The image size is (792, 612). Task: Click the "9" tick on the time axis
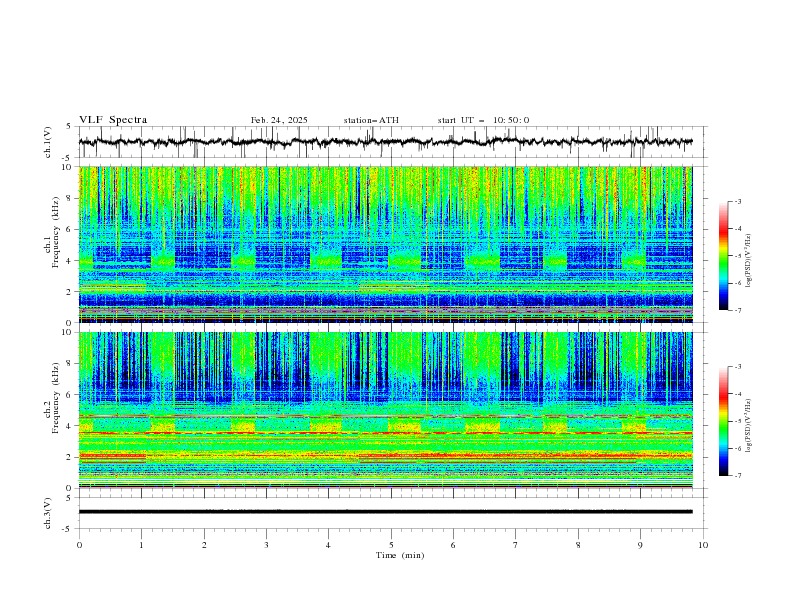(640, 545)
